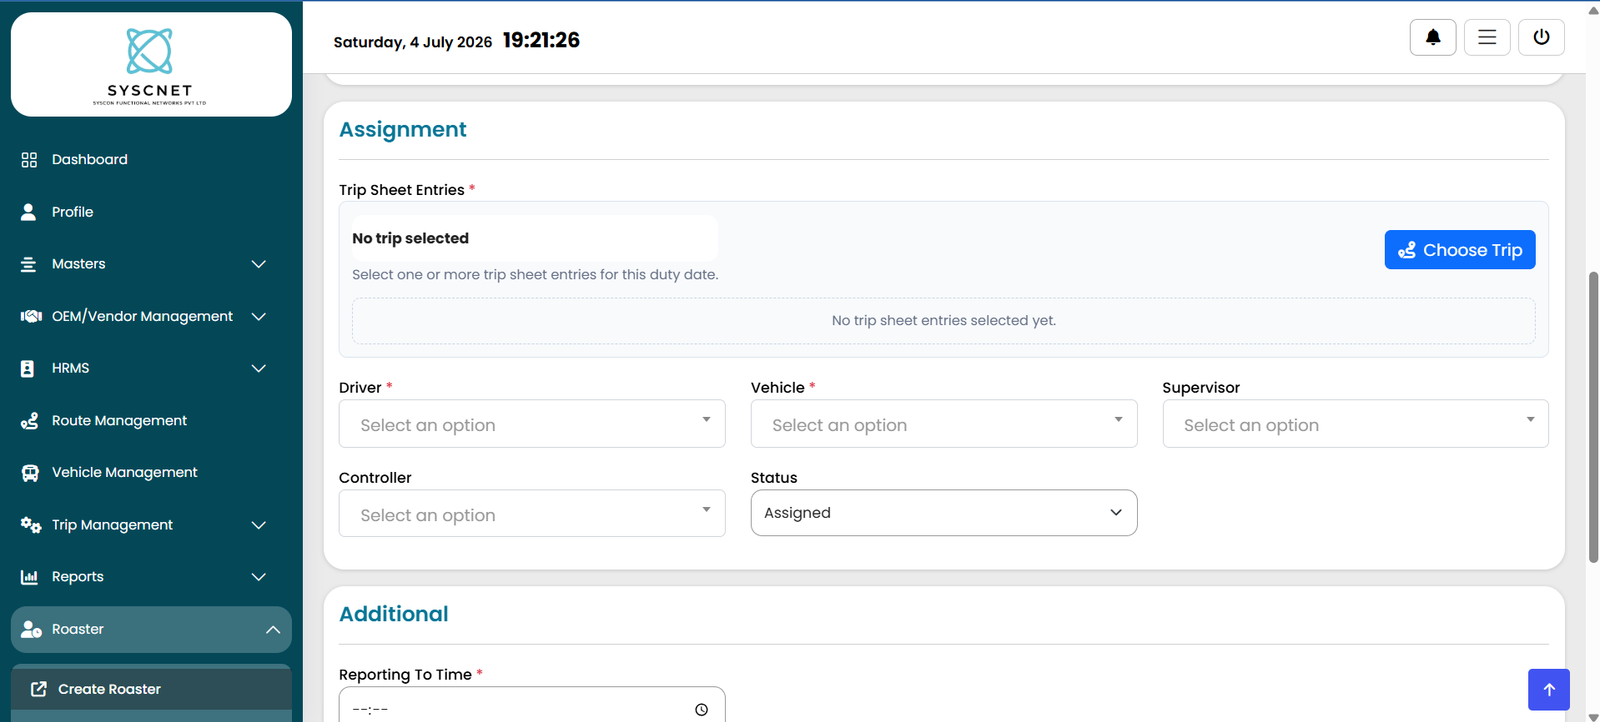
Task: Open the Profile menu item
Action: click(x=151, y=212)
